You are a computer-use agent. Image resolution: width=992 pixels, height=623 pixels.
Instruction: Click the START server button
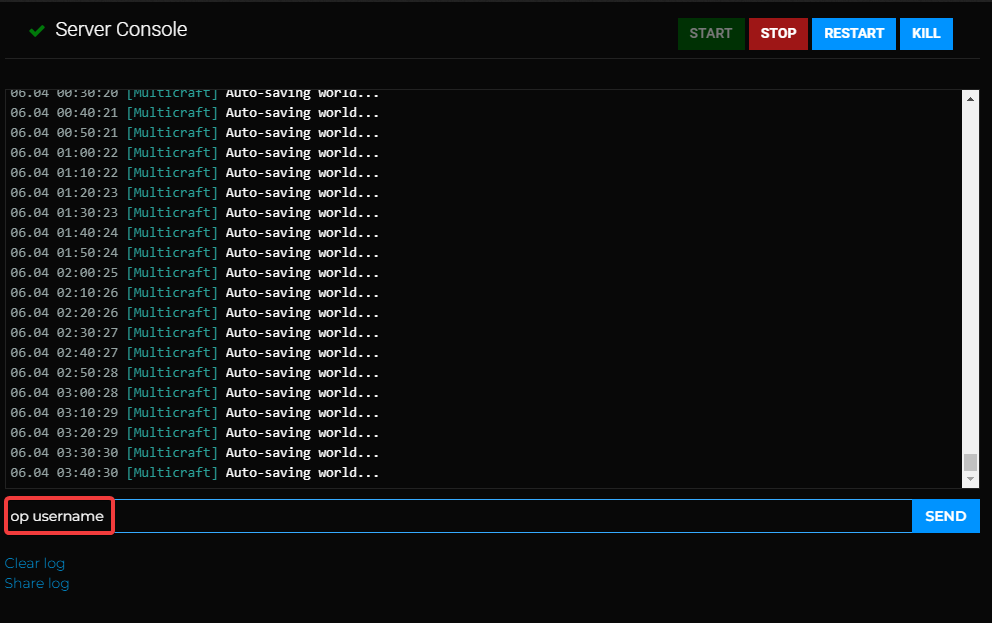710,34
